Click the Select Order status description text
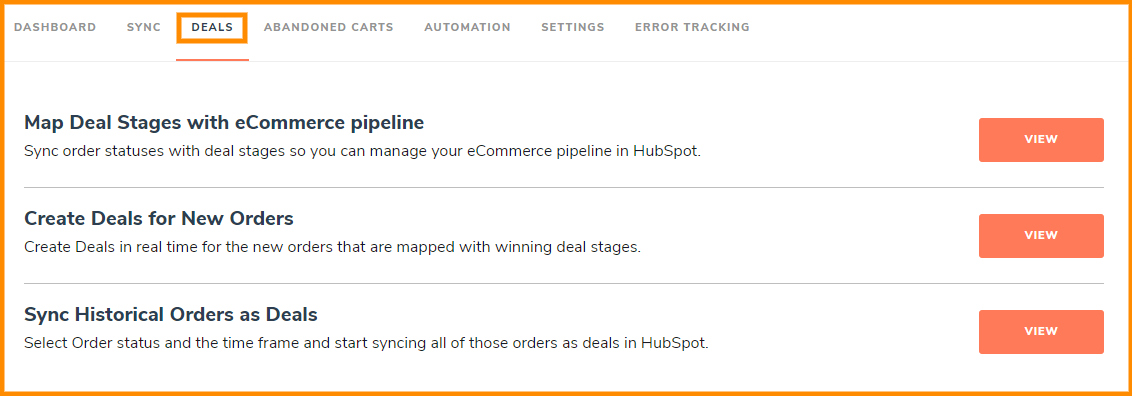Image resolution: width=1132 pixels, height=396 pixels. coord(366,343)
